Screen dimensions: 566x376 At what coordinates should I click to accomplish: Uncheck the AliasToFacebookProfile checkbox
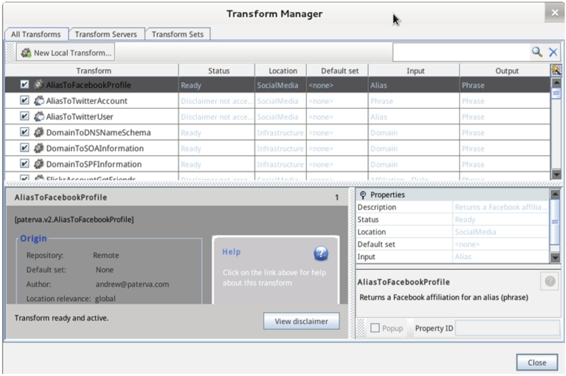(24, 84)
